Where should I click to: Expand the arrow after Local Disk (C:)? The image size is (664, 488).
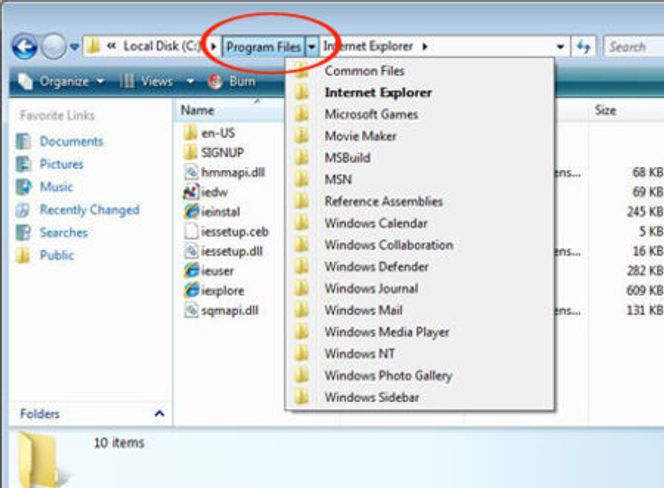pos(214,46)
